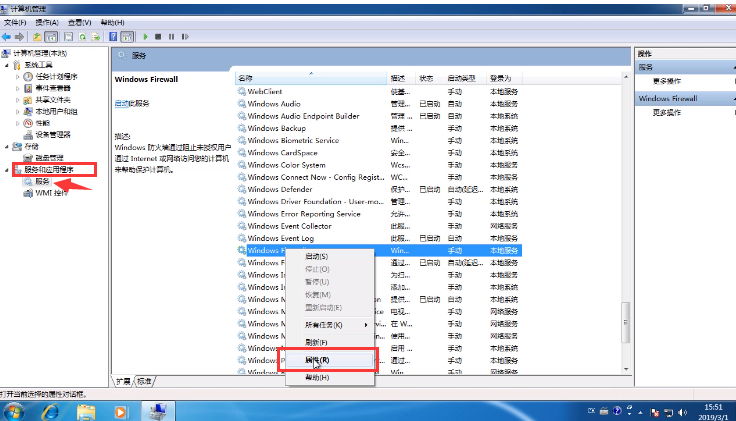Click the Restart service toolbar icon
Image resolution: width=736 pixels, height=421 pixels.
click(185, 37)
